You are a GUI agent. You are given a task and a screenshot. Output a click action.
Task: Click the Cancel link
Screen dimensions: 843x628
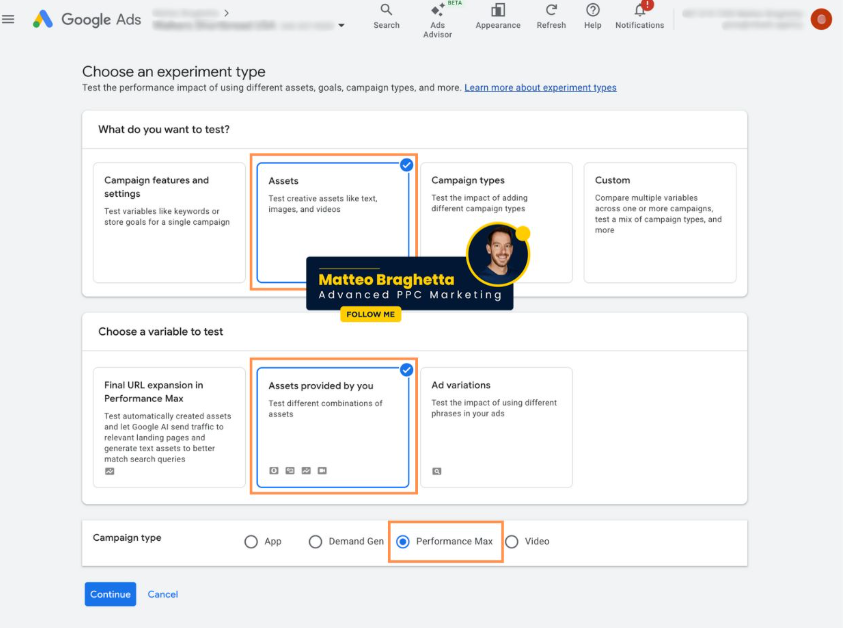coord(163,594)
